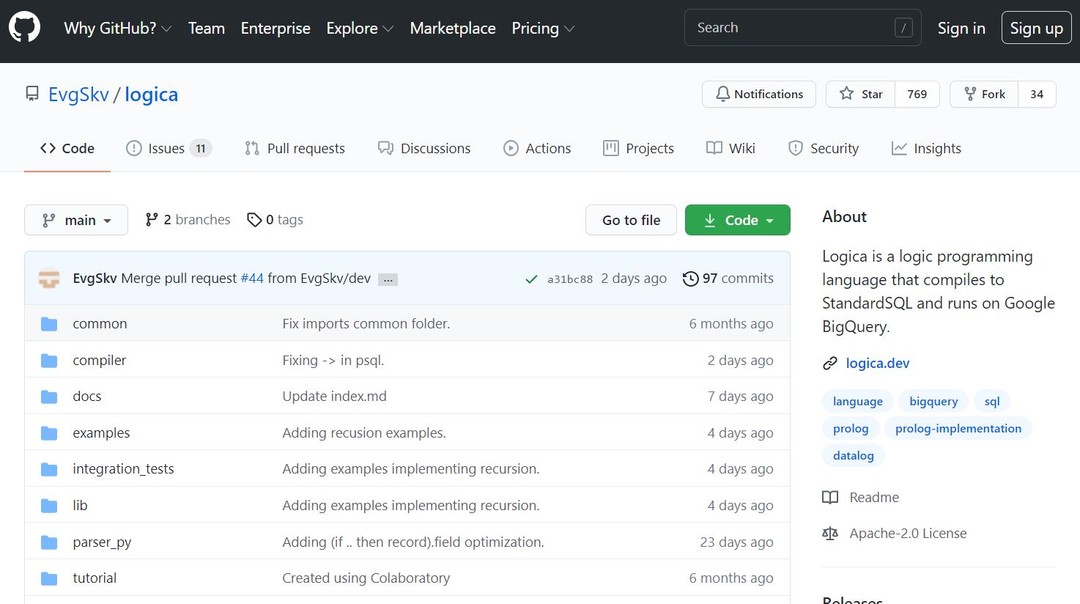The image size is (1080, 604).
Task: Open the Discussions tab
Action: pos(424,148)
